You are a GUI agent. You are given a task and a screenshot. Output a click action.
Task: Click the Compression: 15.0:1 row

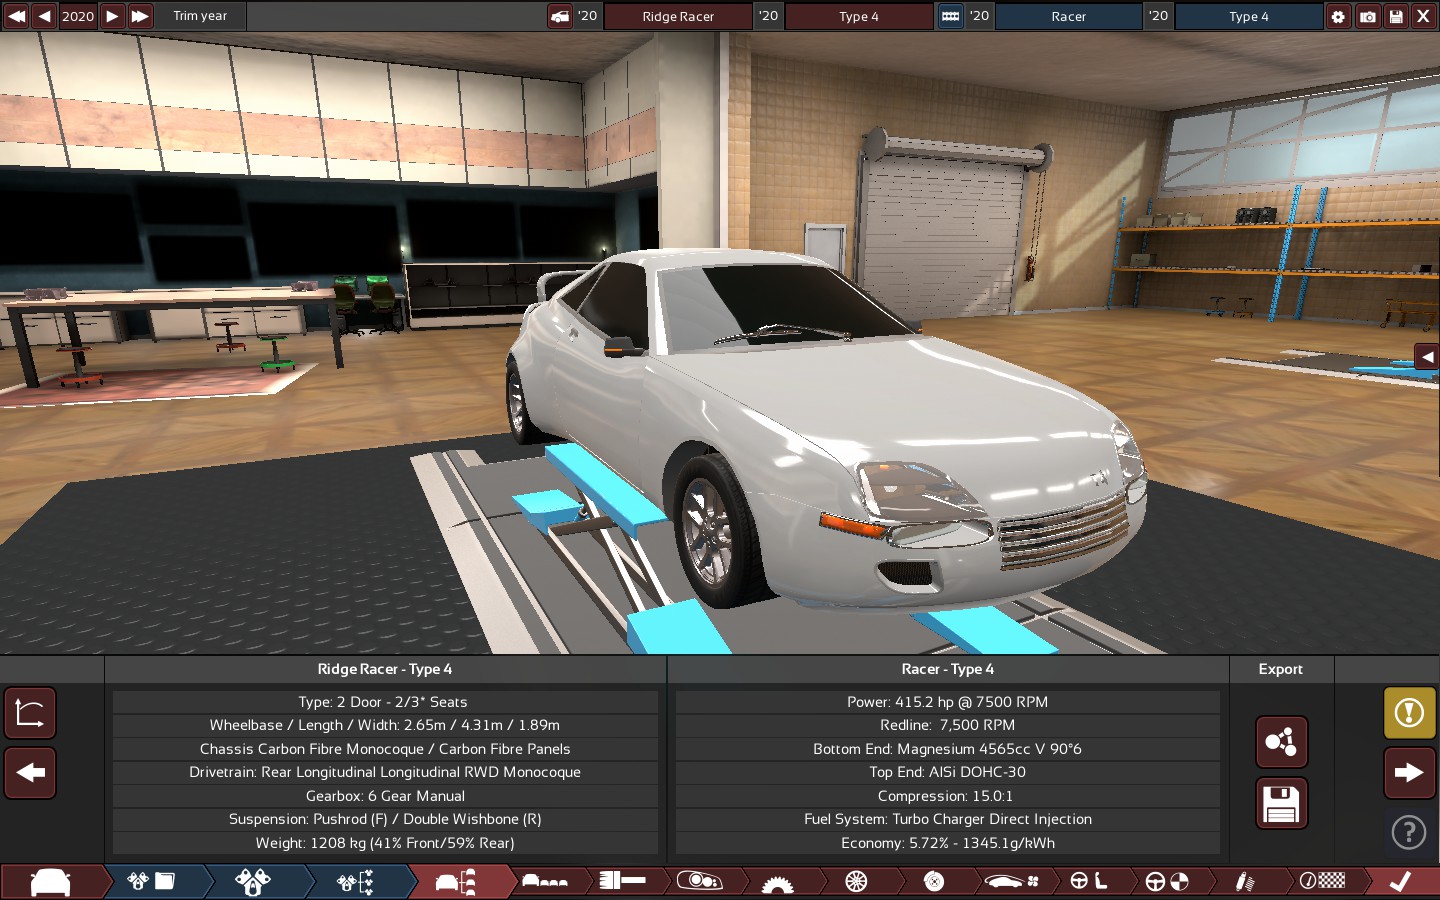coord(947,796)
